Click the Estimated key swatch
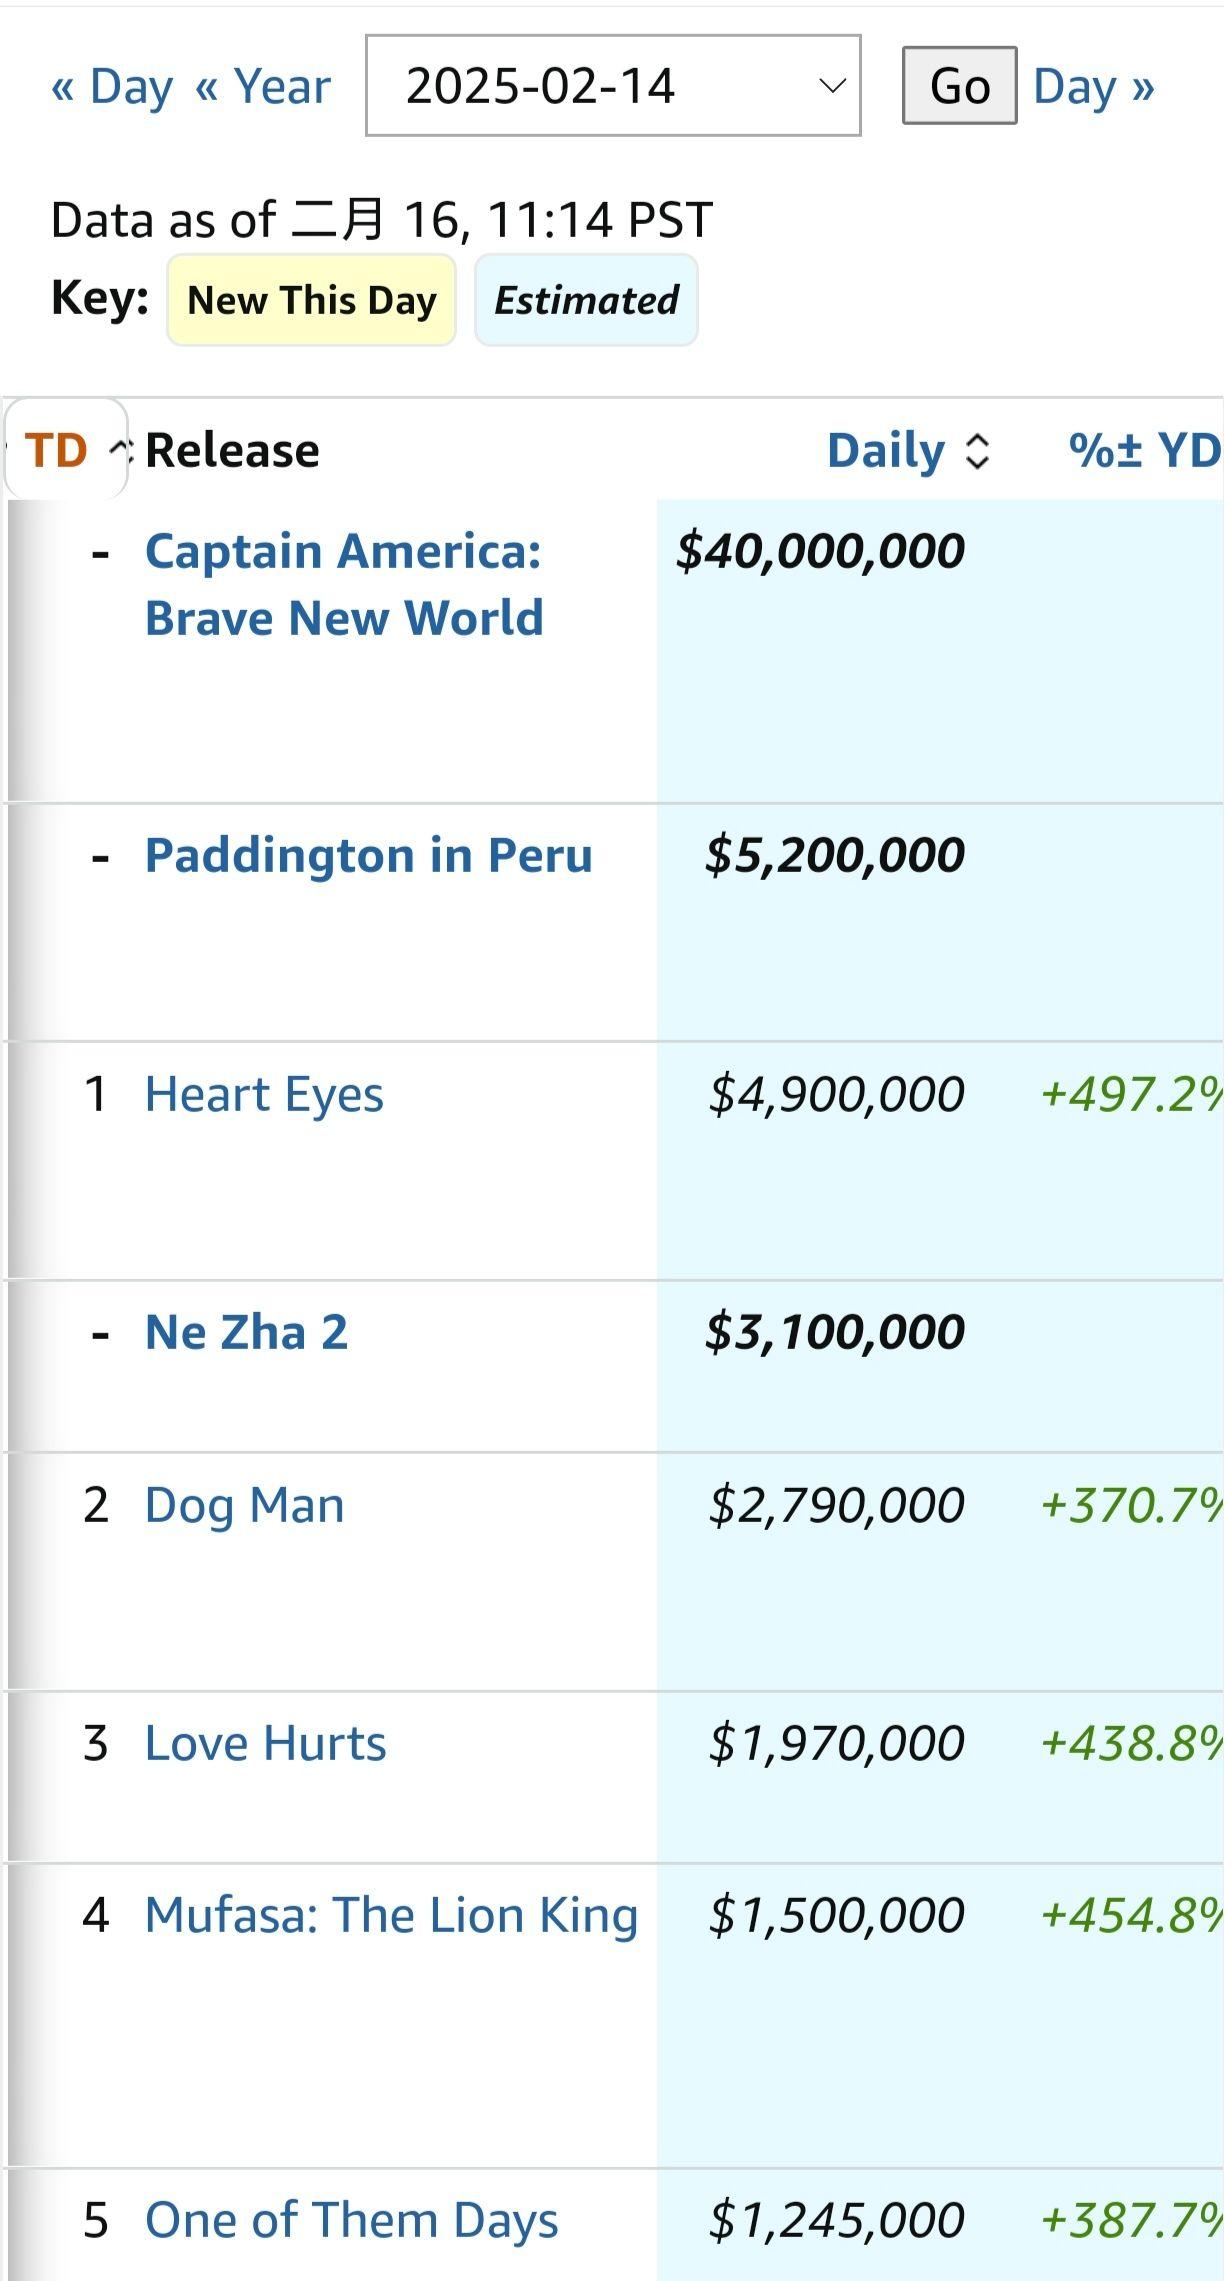Screen dimensions: 1224x2281 click(x=586, y=300)
